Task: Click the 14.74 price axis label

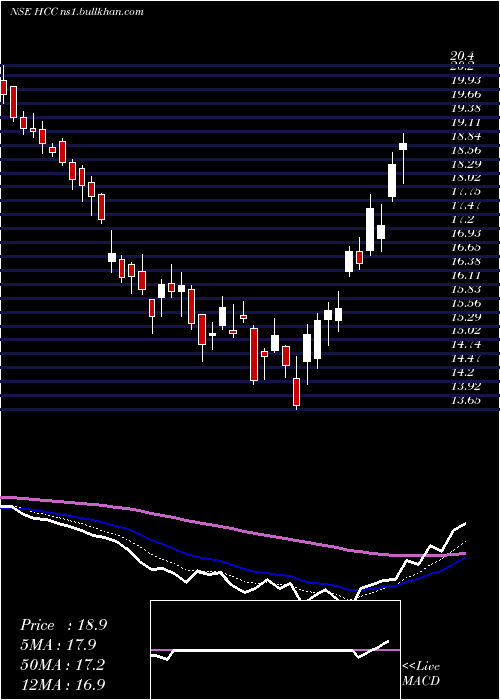Action: click(x=466, y=345)
